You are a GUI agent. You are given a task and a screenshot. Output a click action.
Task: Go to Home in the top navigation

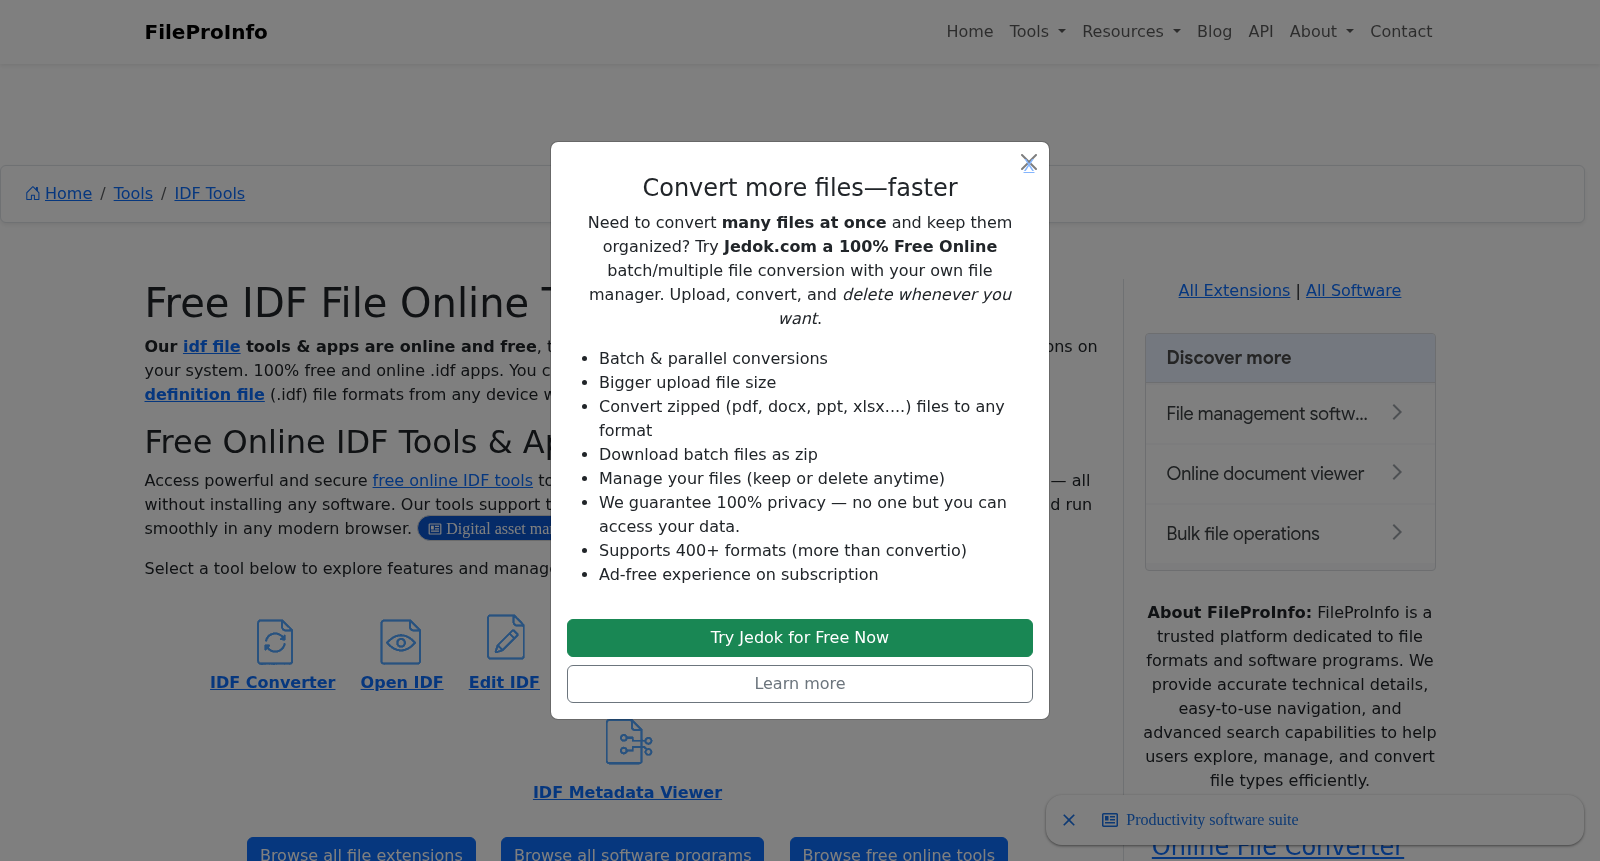pos(970,32)
